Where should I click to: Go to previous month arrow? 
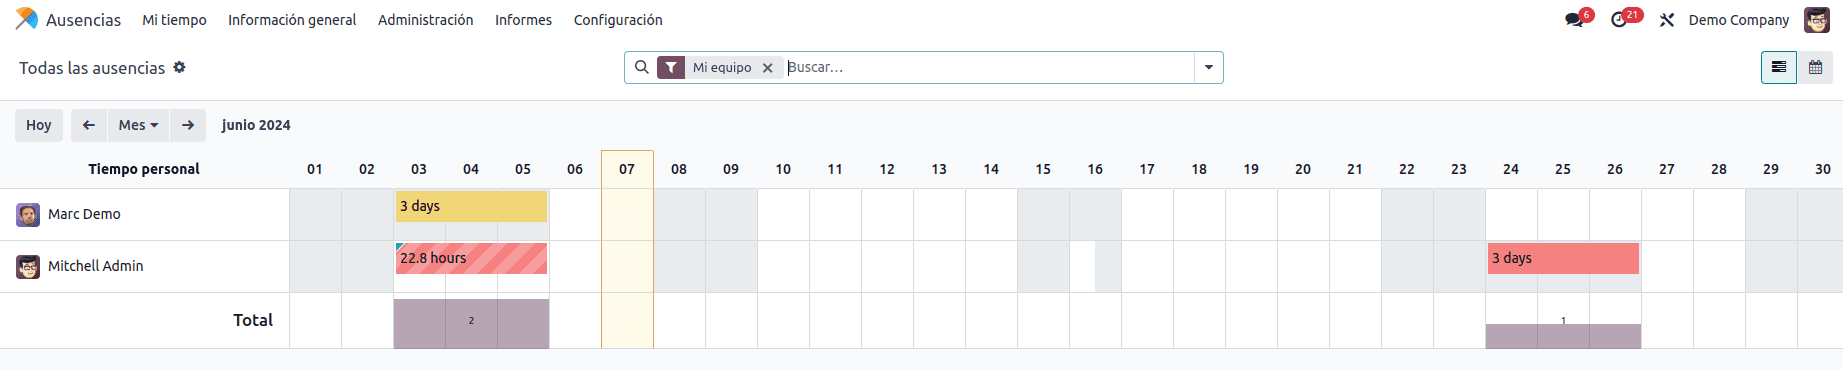coord(89,125)
